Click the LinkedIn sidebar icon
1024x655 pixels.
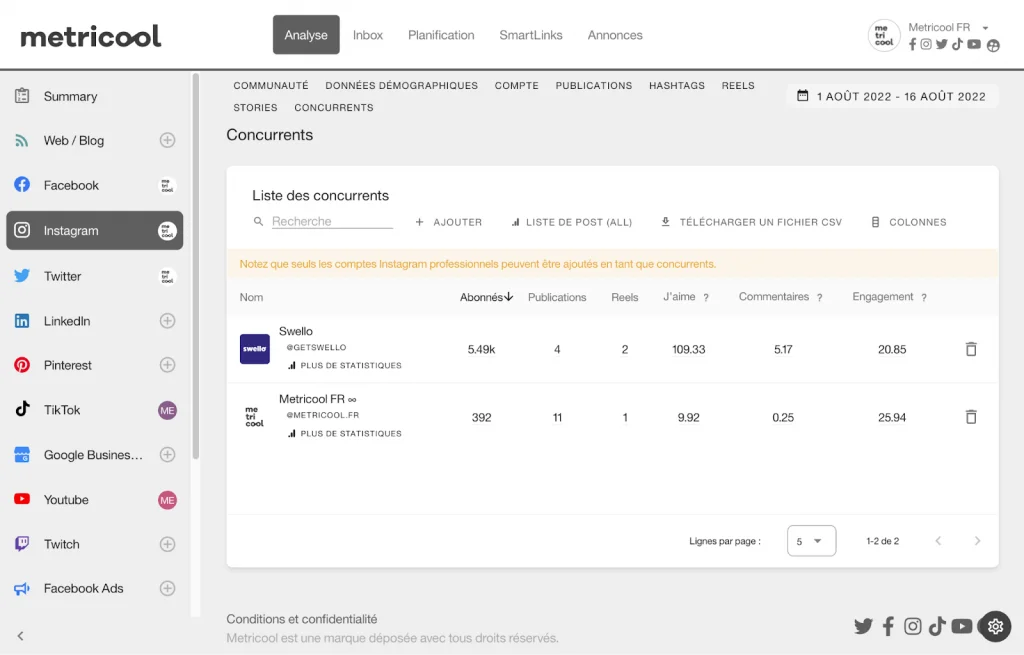22,321
